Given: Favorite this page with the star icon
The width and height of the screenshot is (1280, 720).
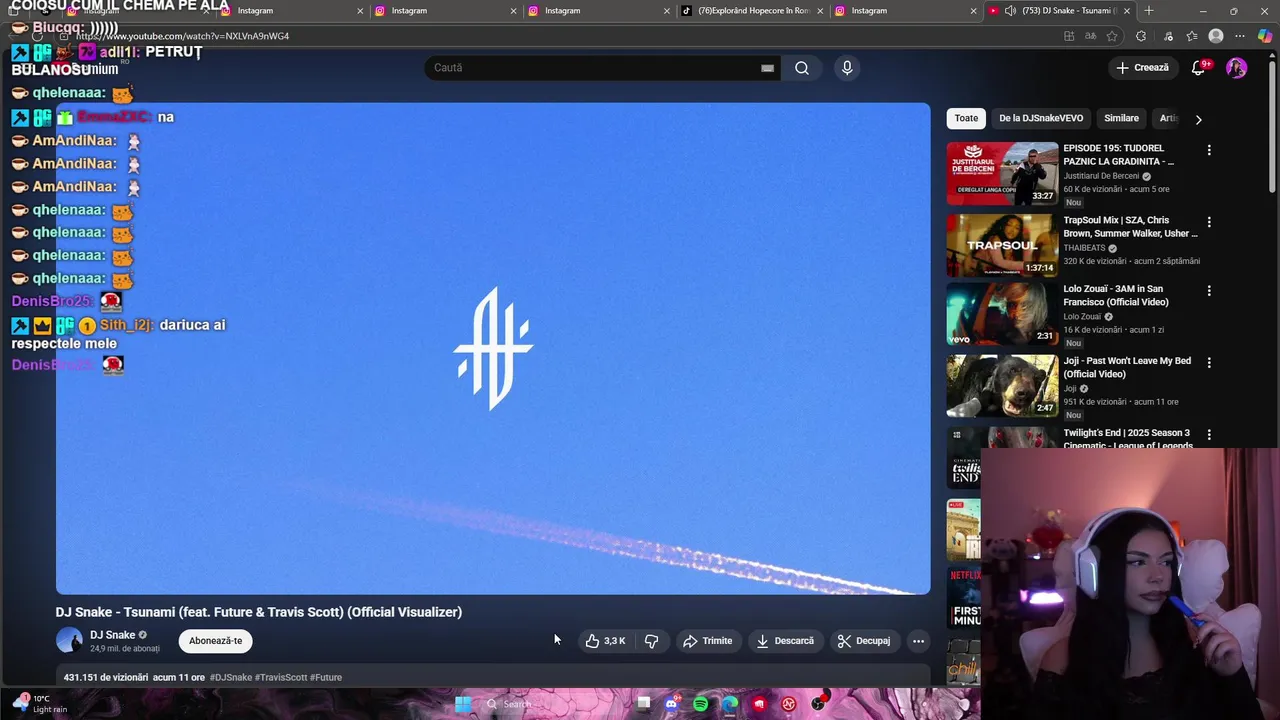Looking at the screenshot, I should [x=1112, y=36].
